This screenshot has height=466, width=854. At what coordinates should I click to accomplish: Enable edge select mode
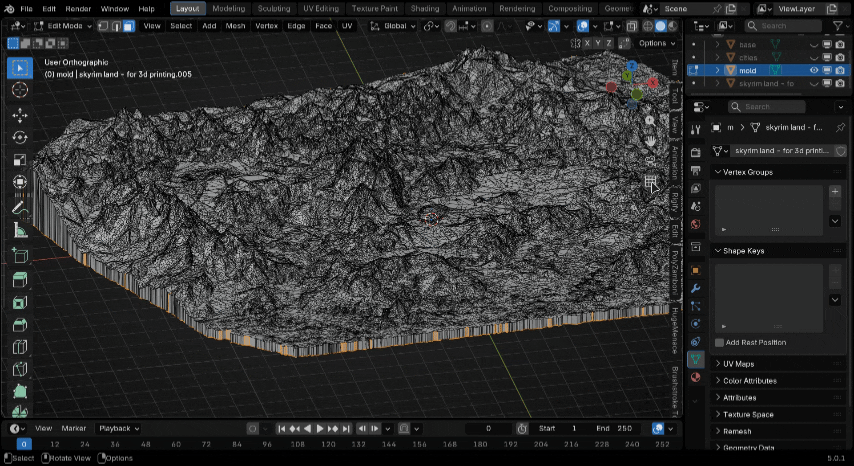[117, 26]
